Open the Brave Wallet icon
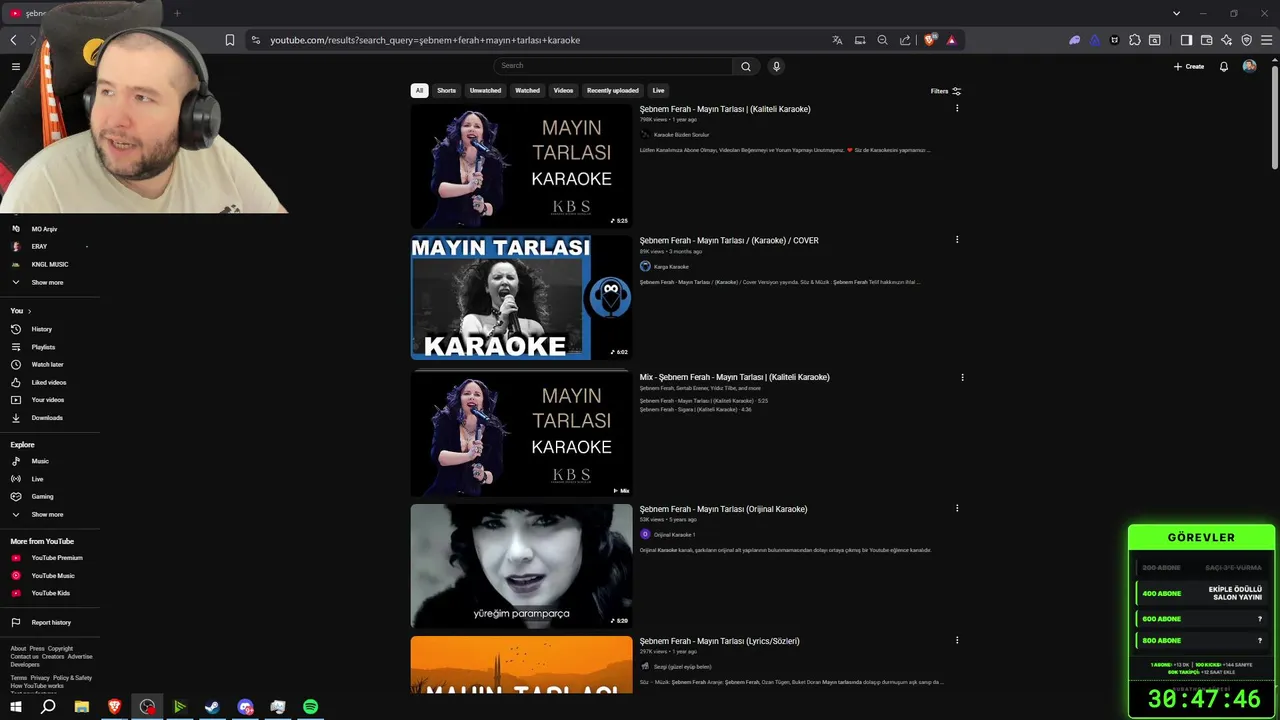The image size is (1280, 720). pyautogui.click(x=1206, y=40)
